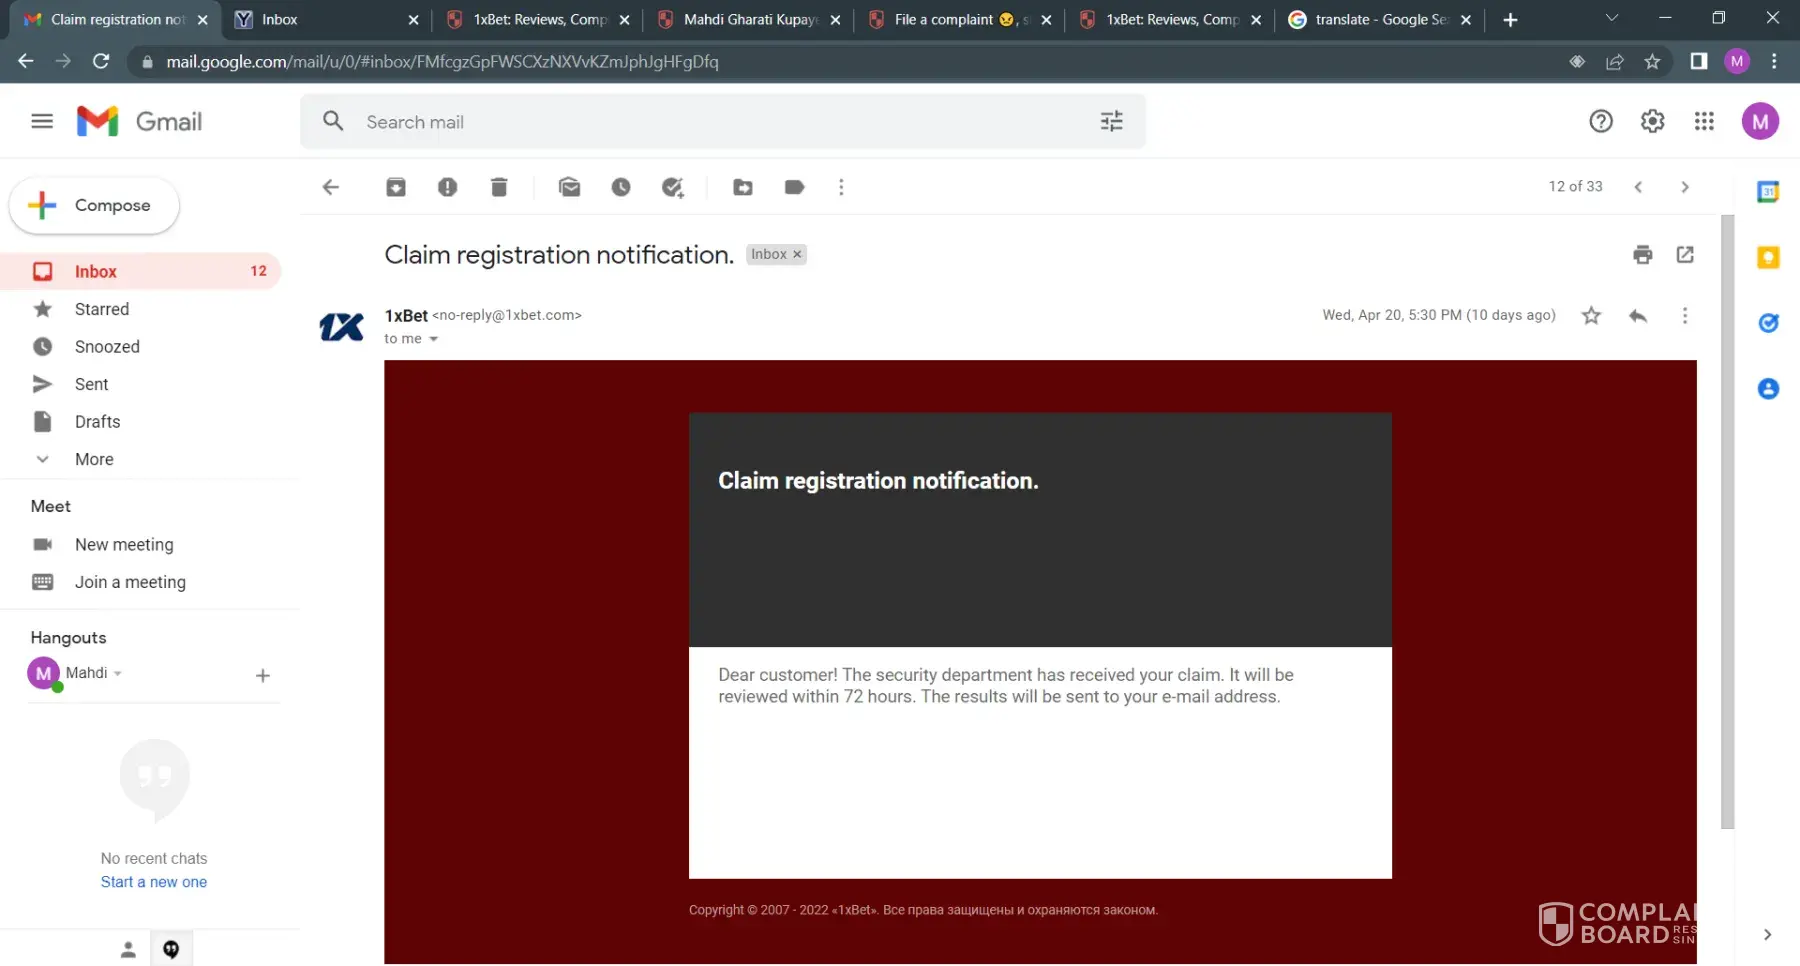Open the Chrome tab search dropdown
The width and height of the screenshot is (1800, 966).
[1612, 19]
